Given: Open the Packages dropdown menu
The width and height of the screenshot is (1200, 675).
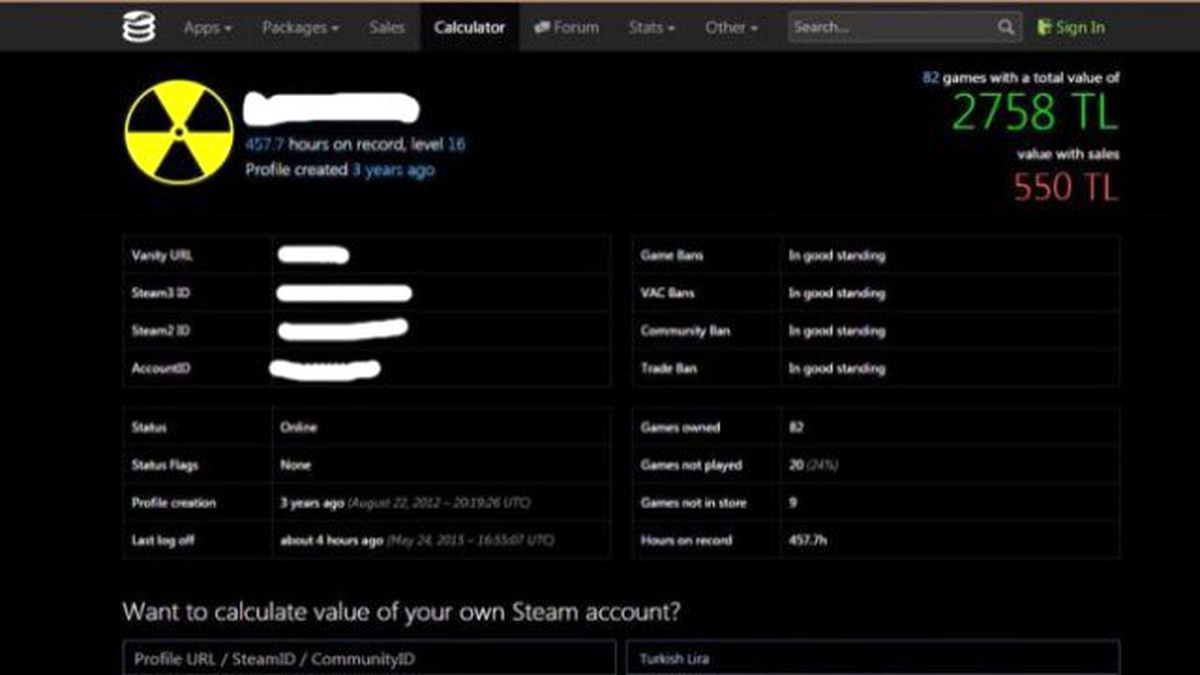Looking at the screenshot, I should point(300,28).
